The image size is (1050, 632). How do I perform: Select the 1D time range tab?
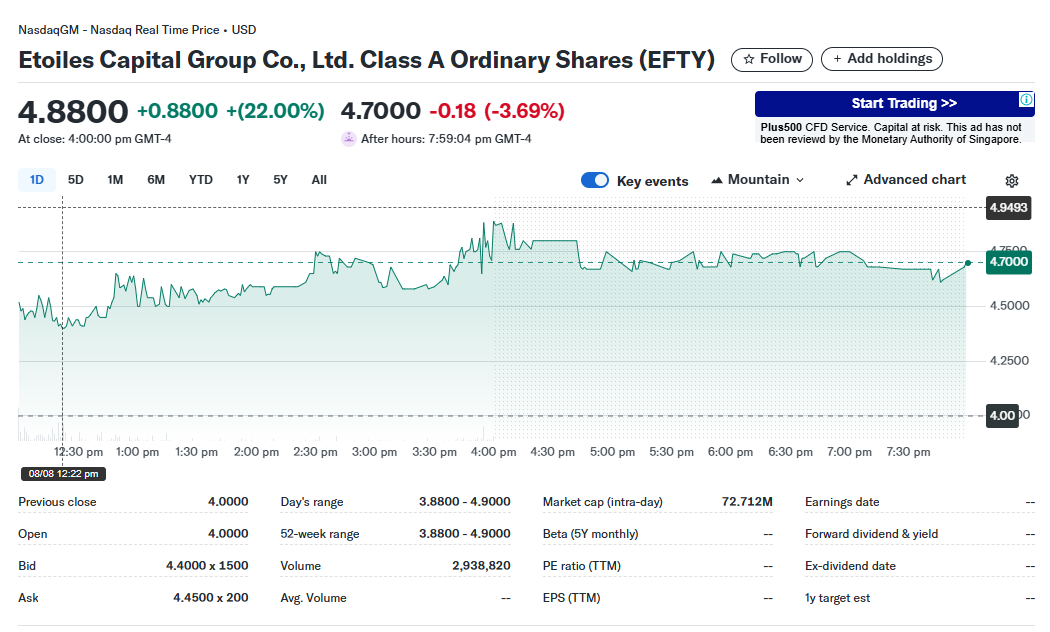[x=37, y=180]
